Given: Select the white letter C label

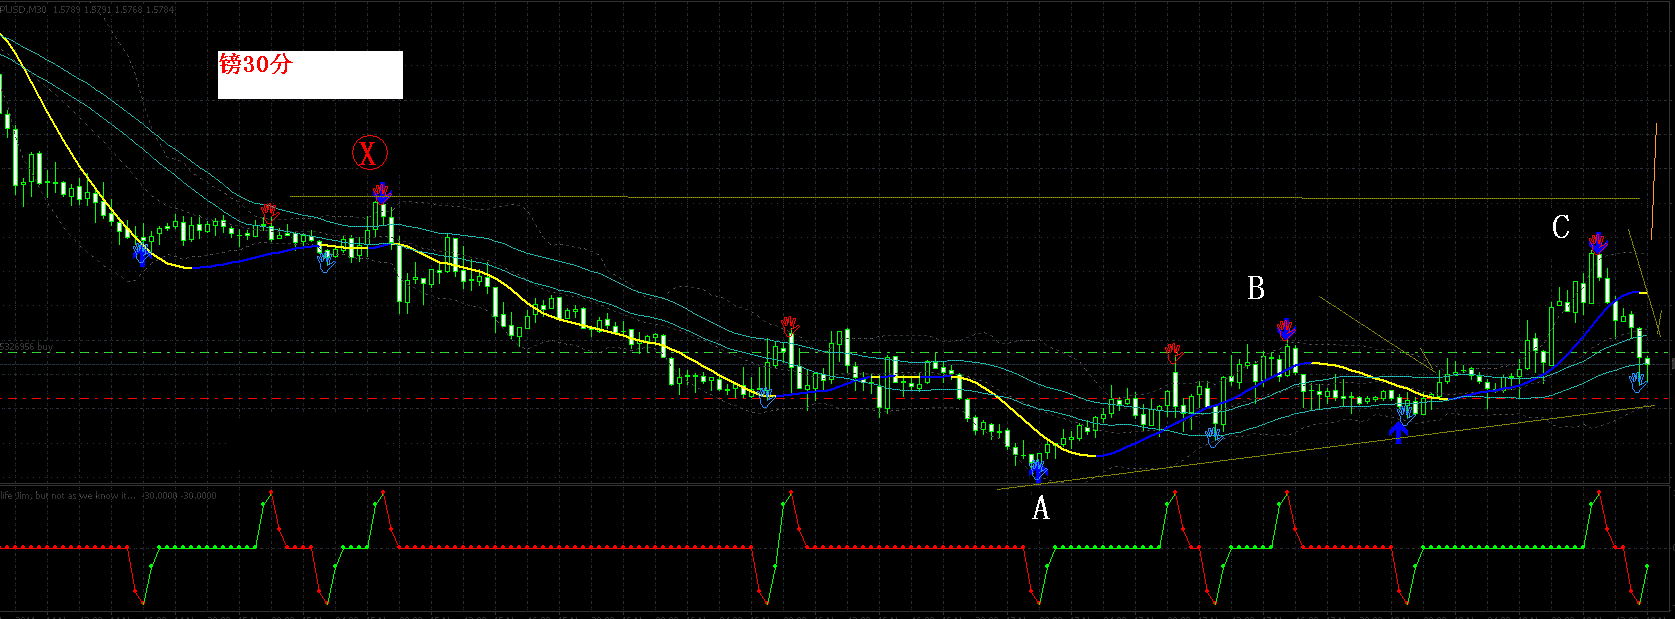Looking at the screenshot, I should pyautogui.click(x=1561, y=227).
